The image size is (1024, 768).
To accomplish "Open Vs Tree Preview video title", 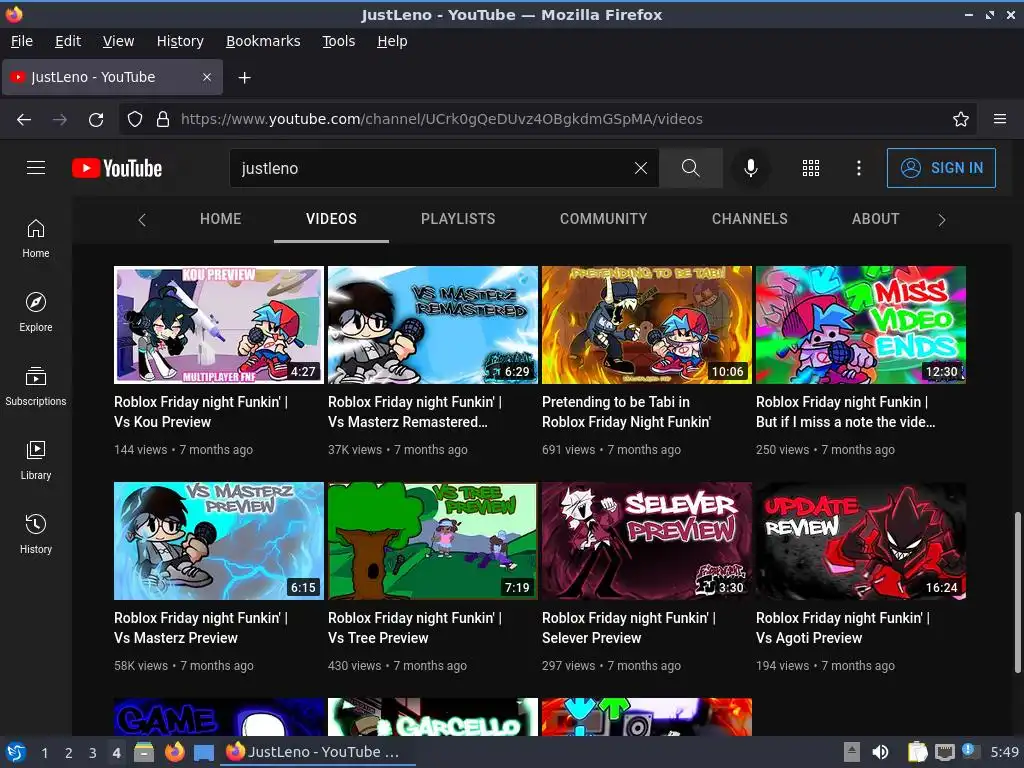I will click(415, 628).
